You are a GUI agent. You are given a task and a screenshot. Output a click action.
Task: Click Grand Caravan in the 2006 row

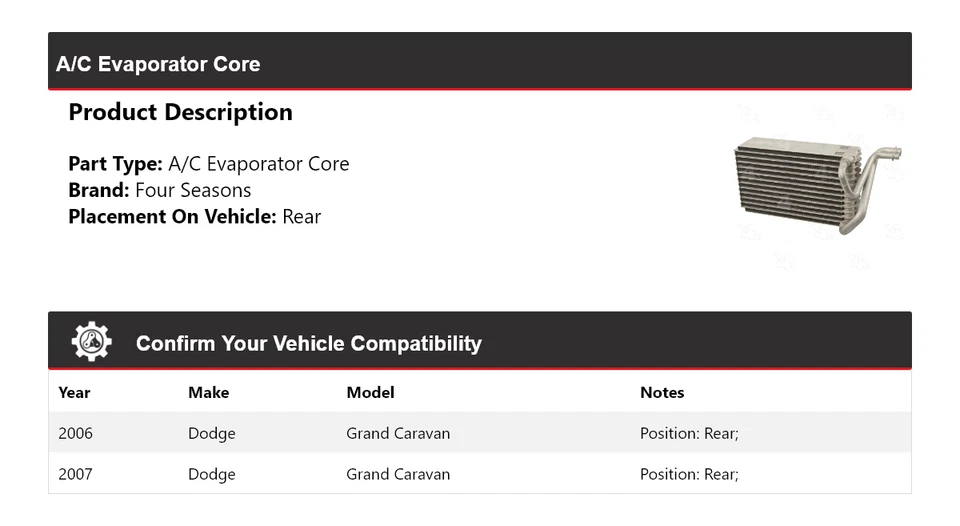click(x=398, y=434)
